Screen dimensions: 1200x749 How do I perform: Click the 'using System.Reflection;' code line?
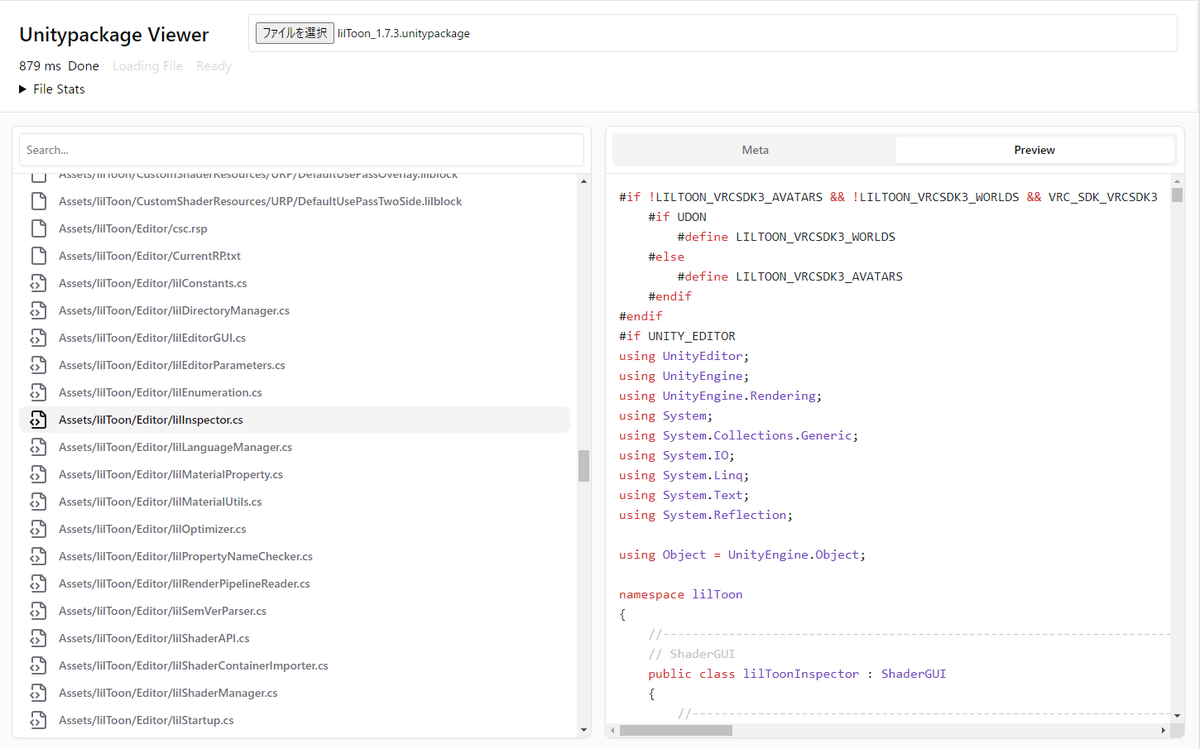pos(706,515)
